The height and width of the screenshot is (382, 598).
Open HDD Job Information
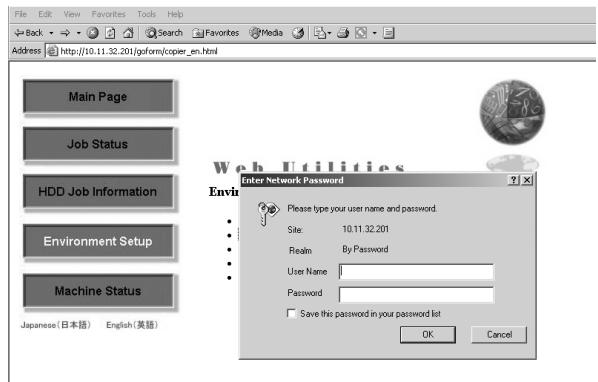pos(98,191)
